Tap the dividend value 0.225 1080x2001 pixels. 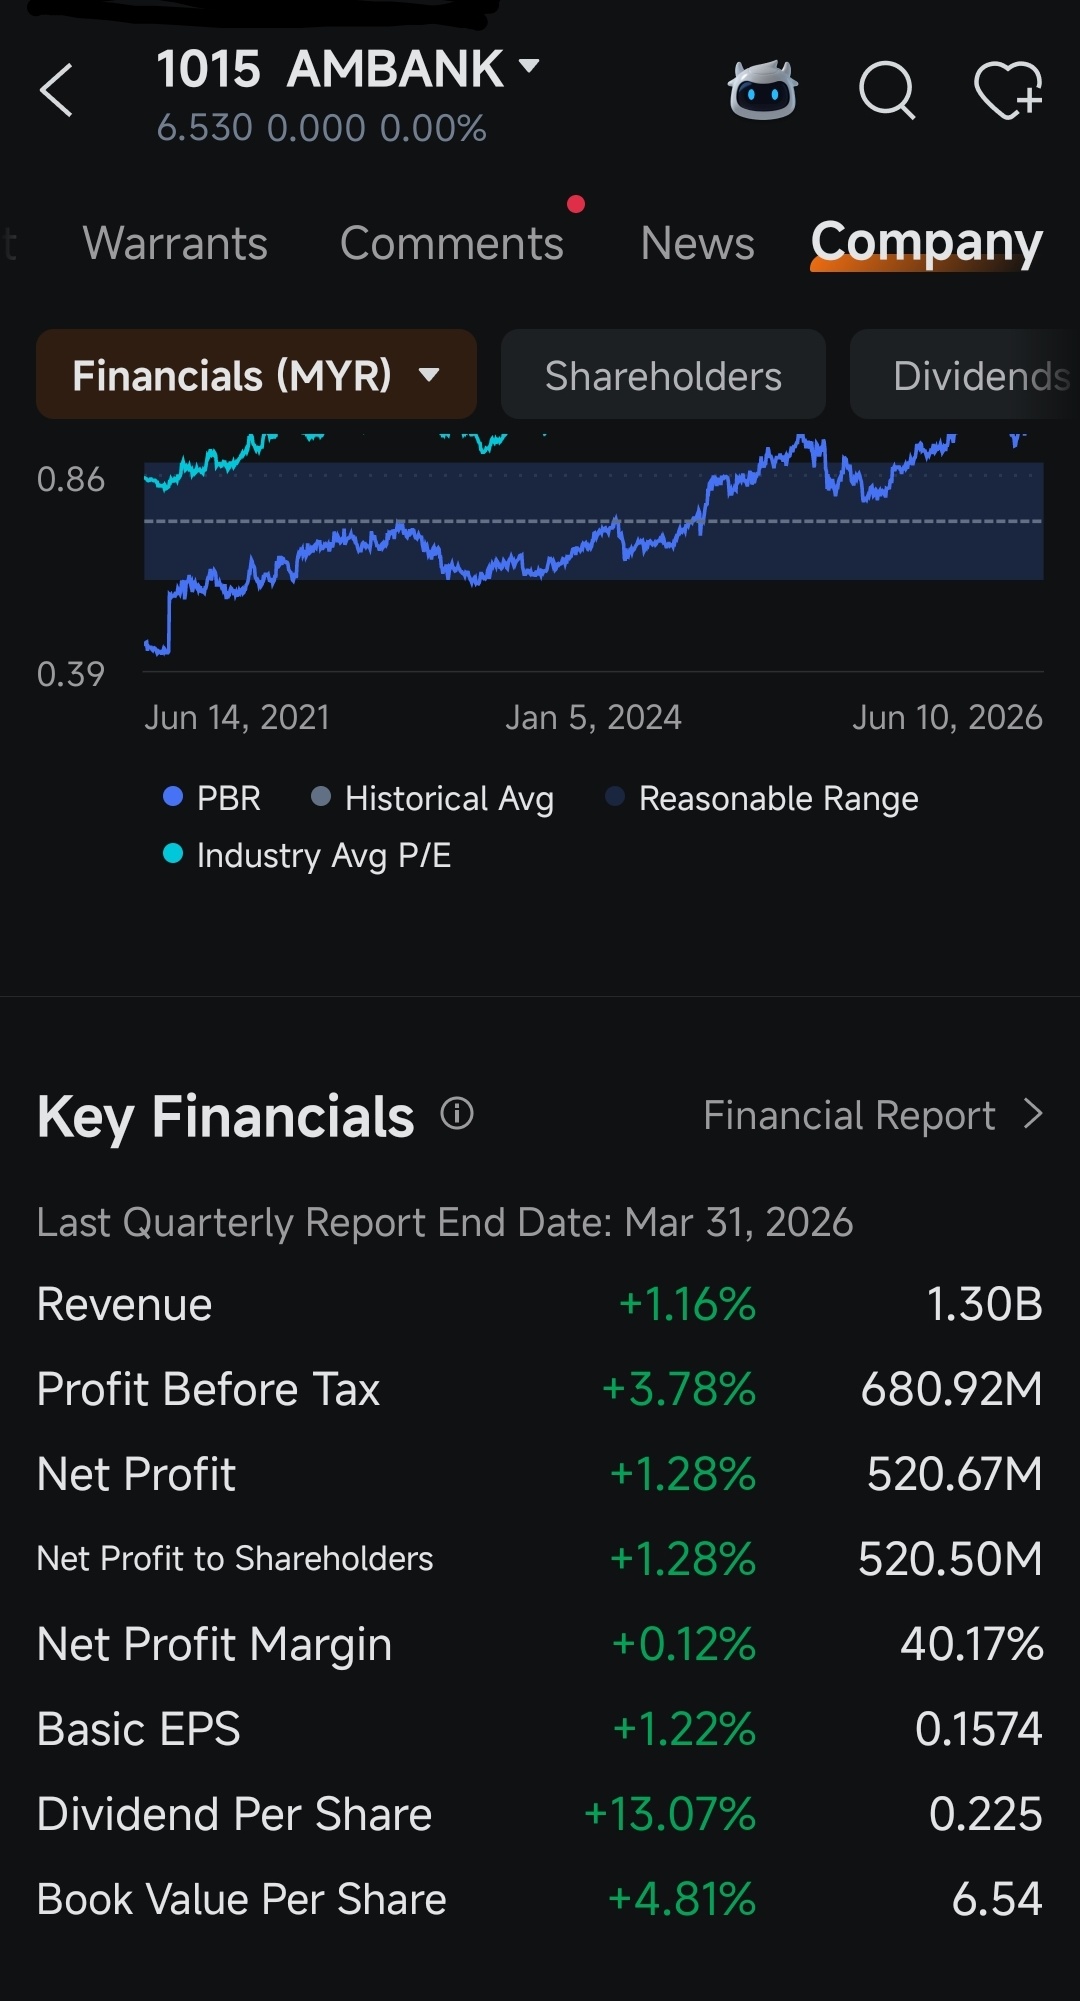click(986, 1814)
